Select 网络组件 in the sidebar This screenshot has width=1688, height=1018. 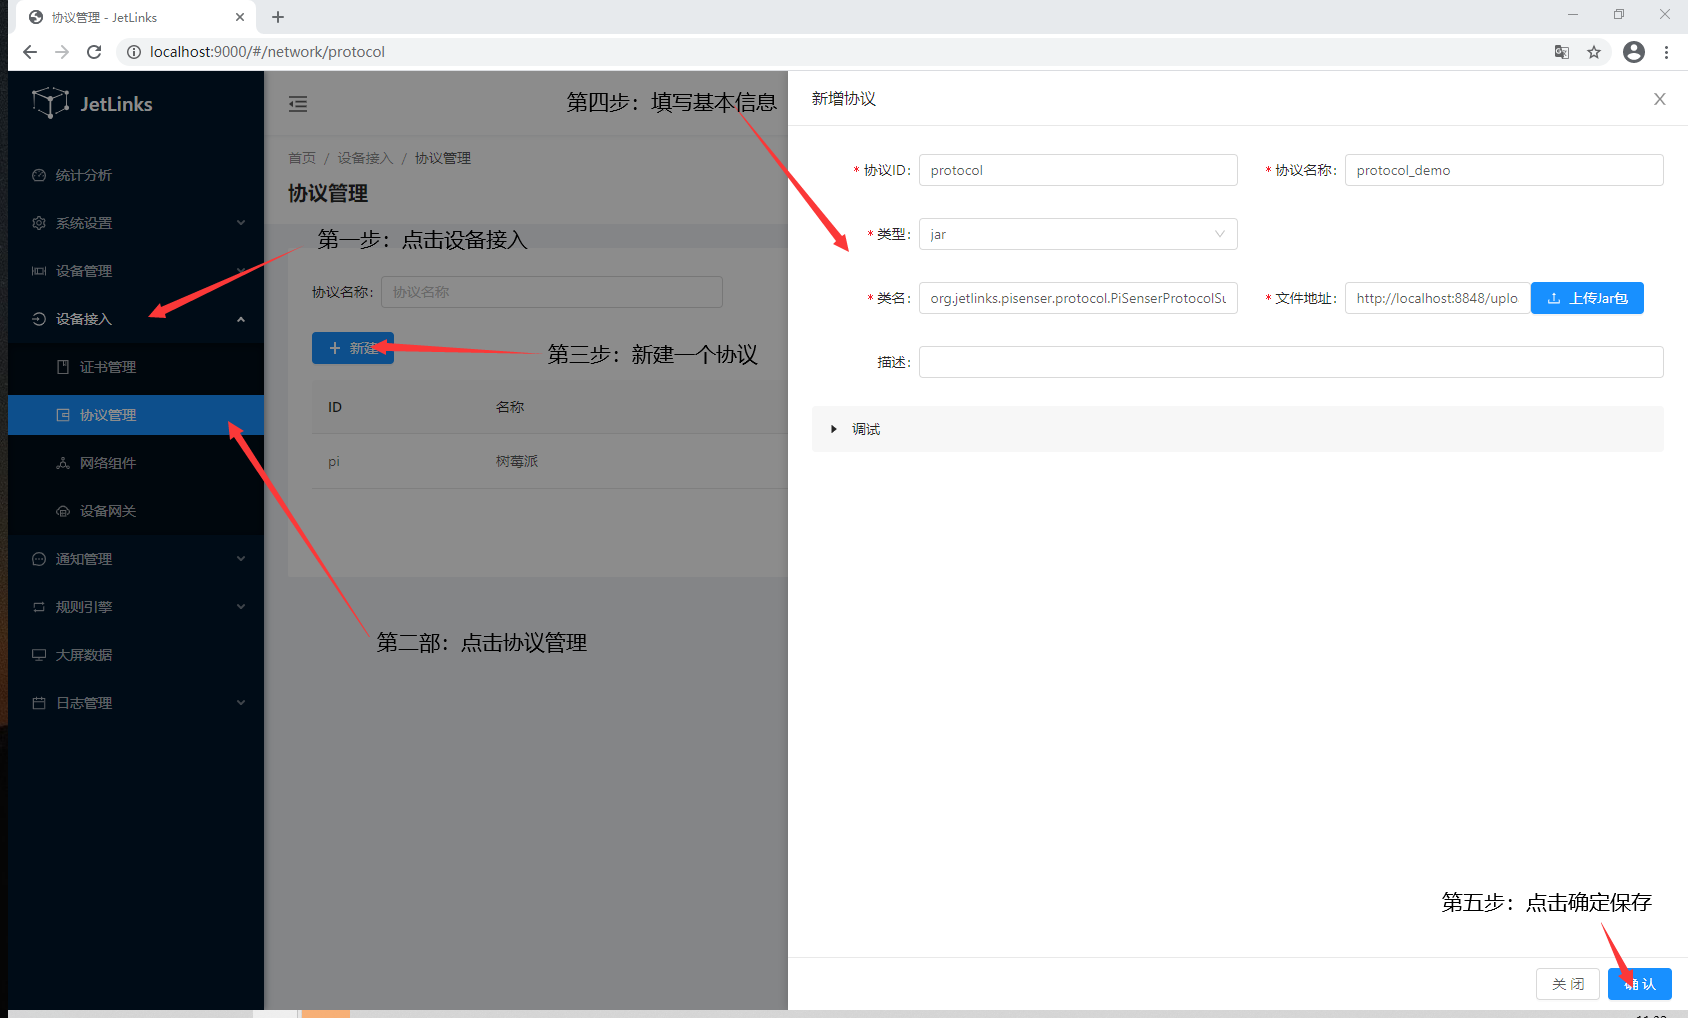[x=108, y=463]
